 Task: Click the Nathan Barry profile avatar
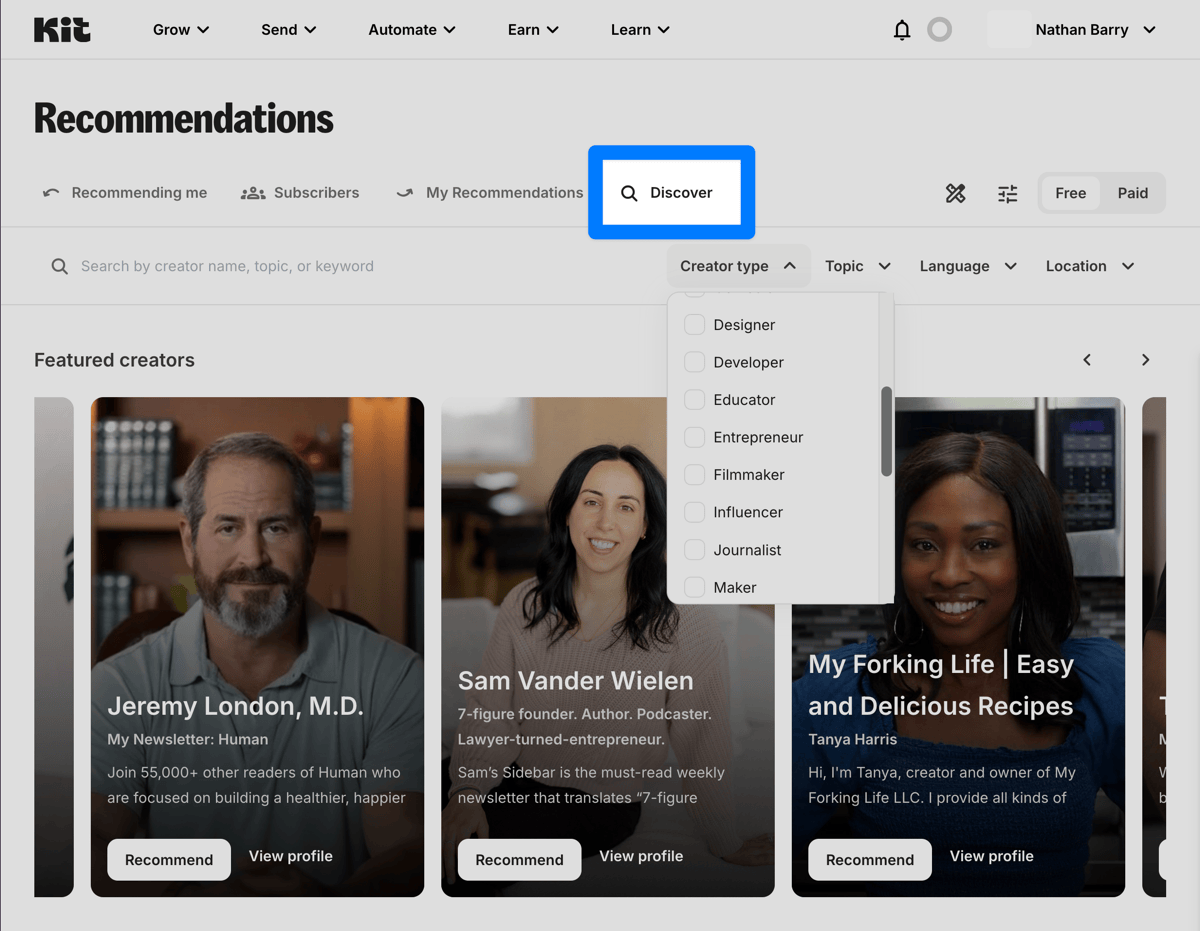coord(1008,30)
